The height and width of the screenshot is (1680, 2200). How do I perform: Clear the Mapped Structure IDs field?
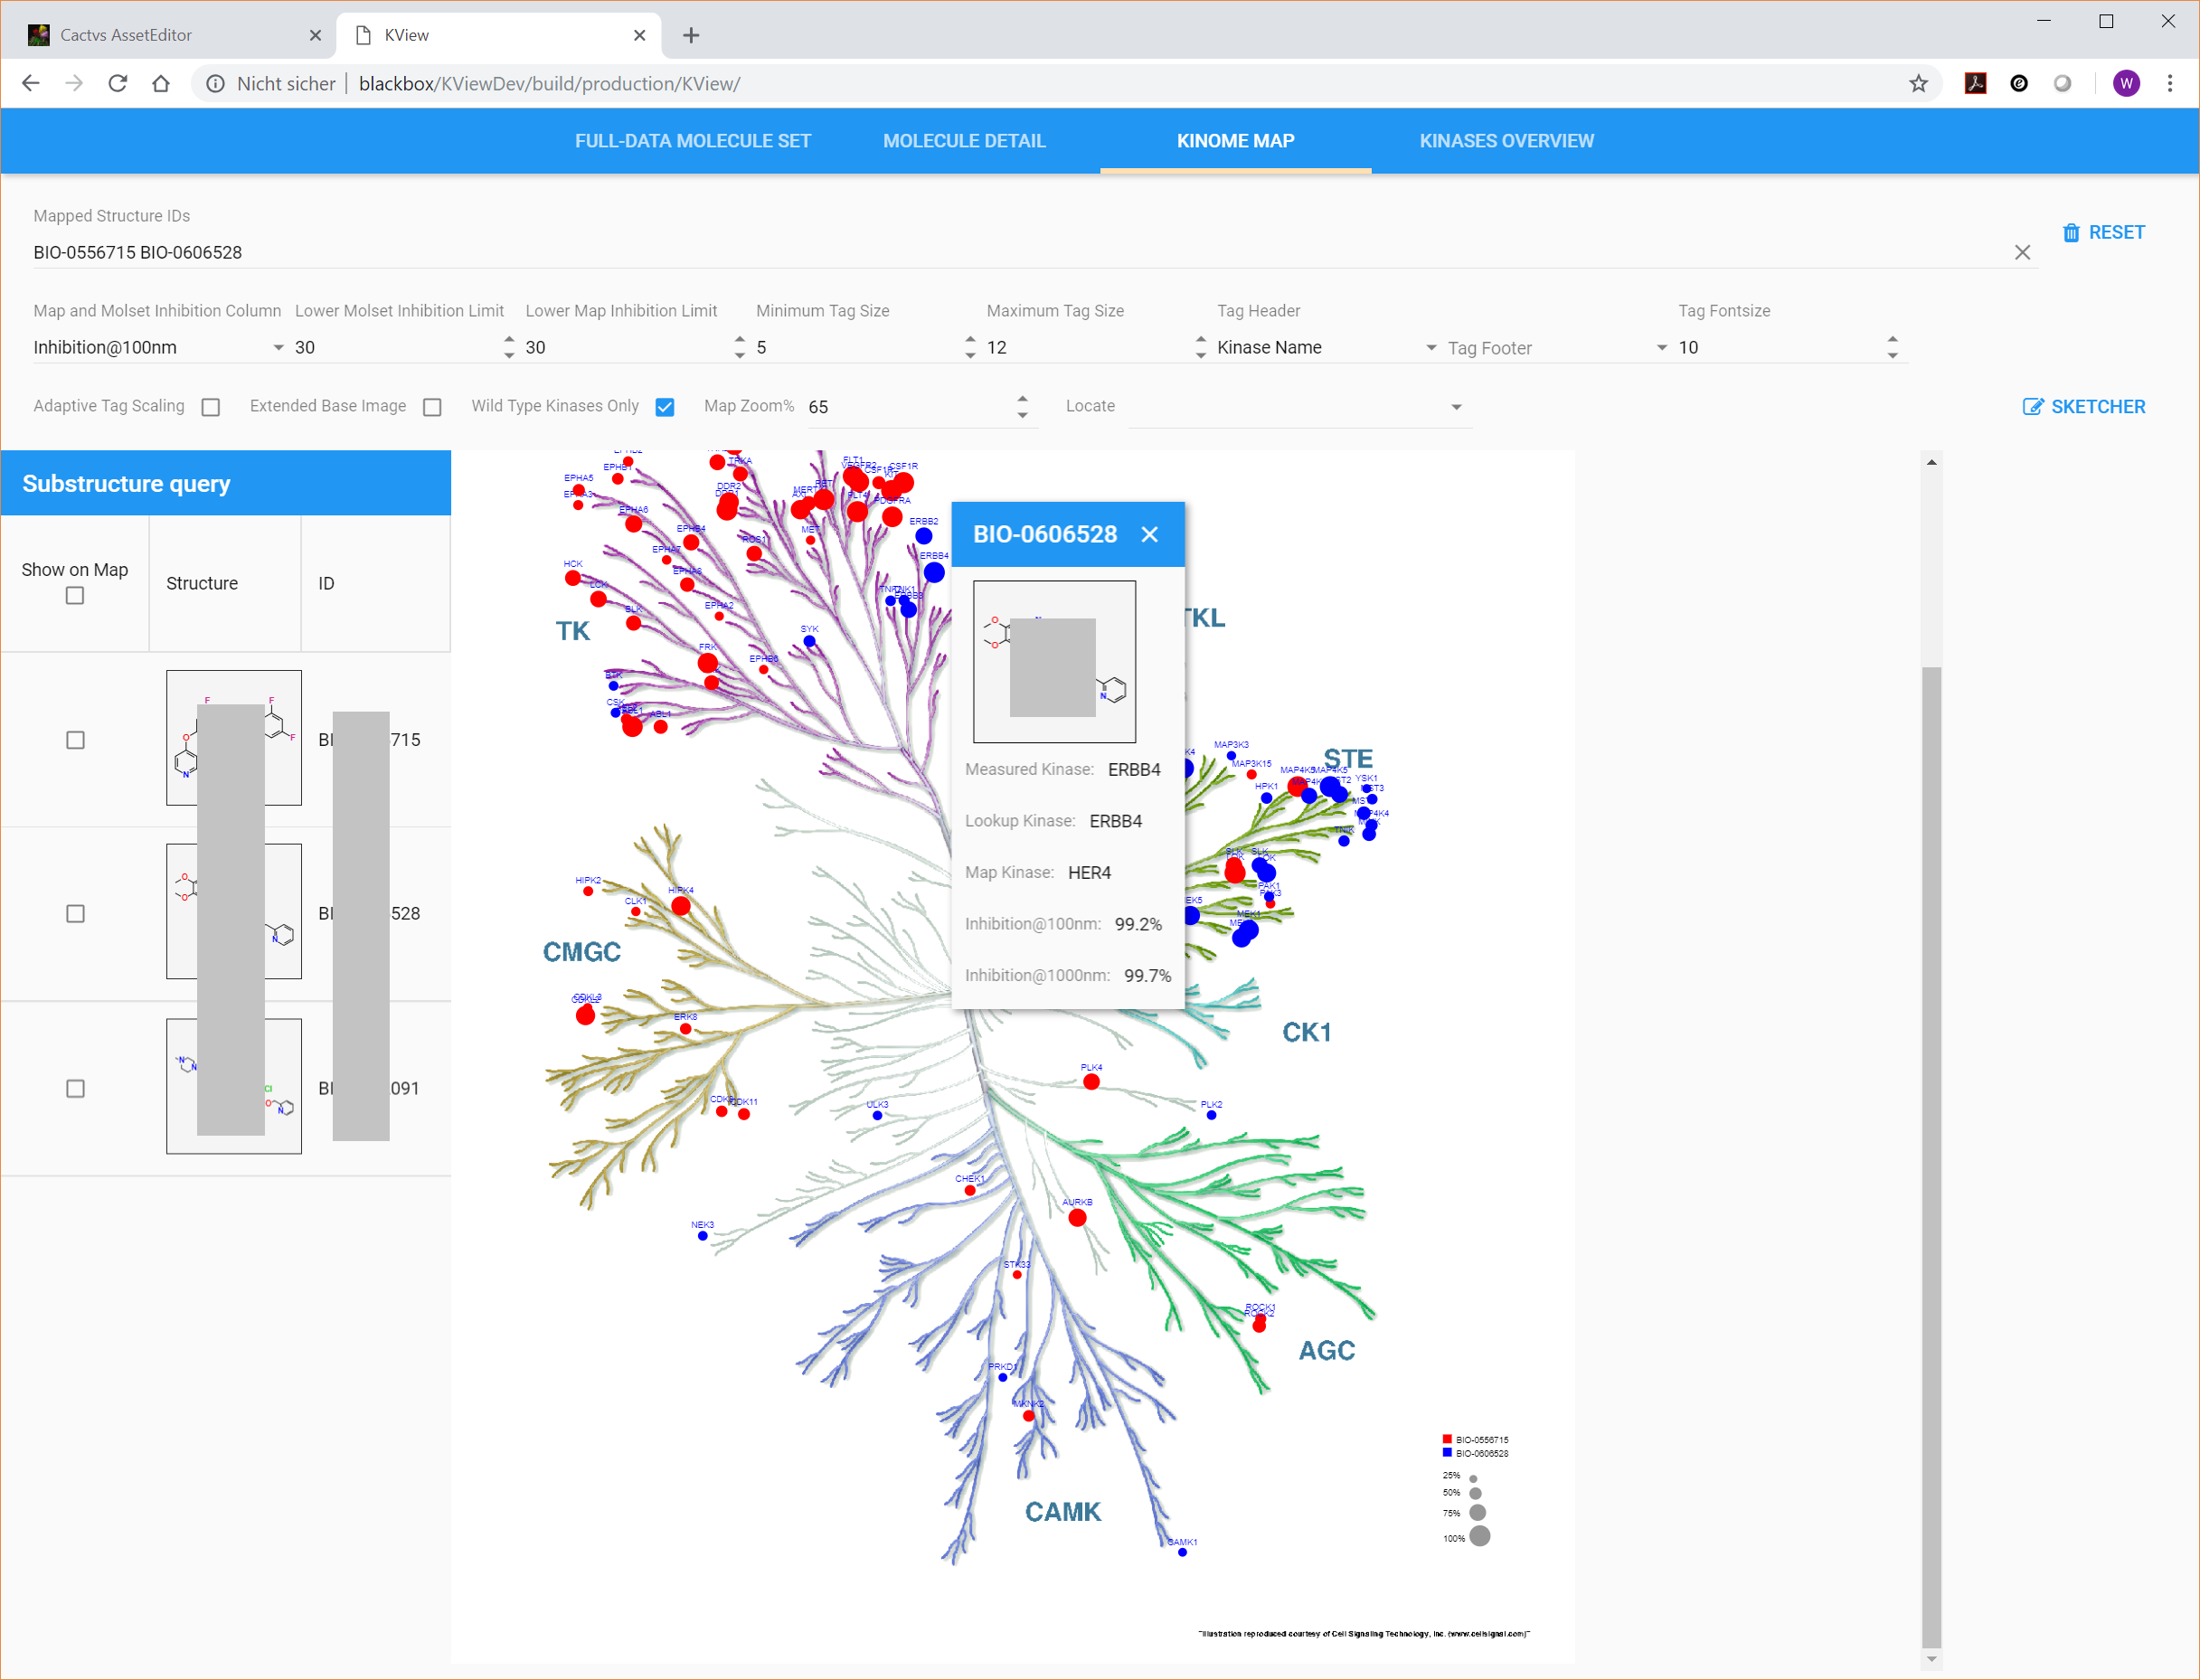click(2021, 253)
